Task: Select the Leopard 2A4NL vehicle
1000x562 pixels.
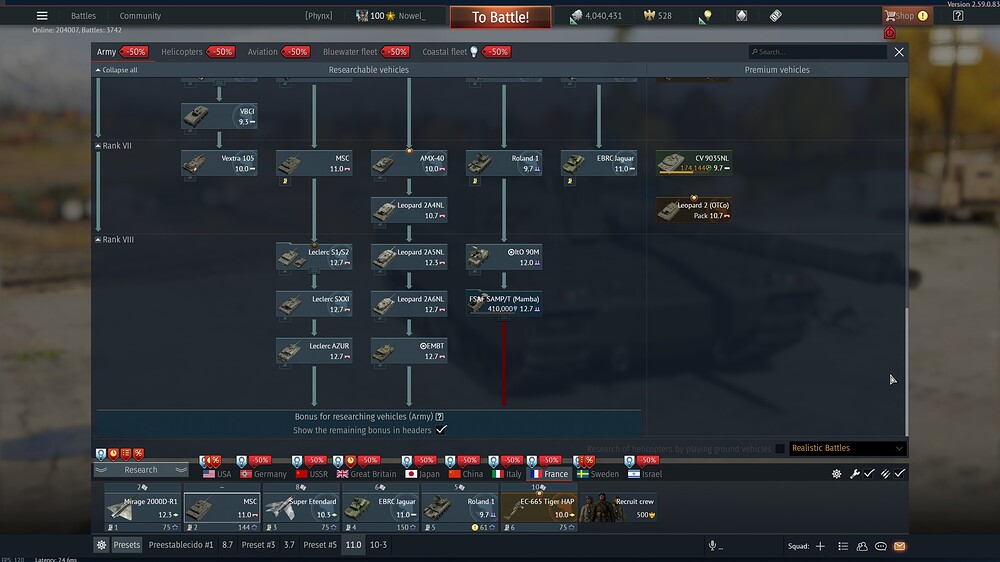Action: (x=409, y=210)
